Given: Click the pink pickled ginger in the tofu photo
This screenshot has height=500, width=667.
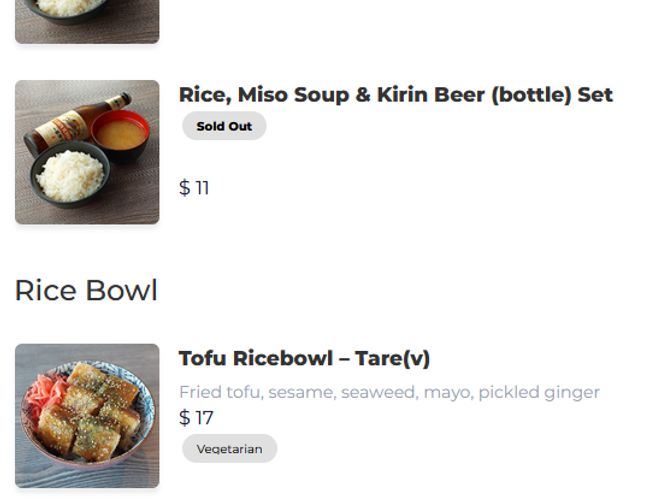Looking at the screenshot, I should click(40, 388).
